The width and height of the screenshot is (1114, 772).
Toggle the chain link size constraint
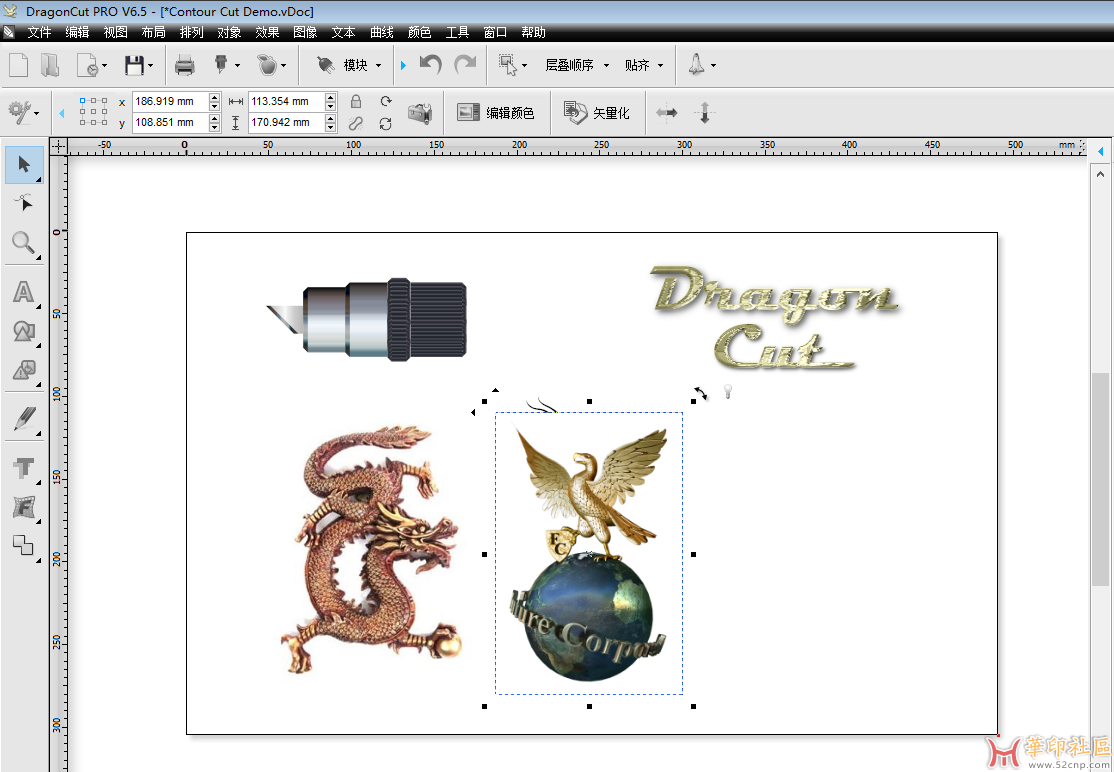coord(355,123)
